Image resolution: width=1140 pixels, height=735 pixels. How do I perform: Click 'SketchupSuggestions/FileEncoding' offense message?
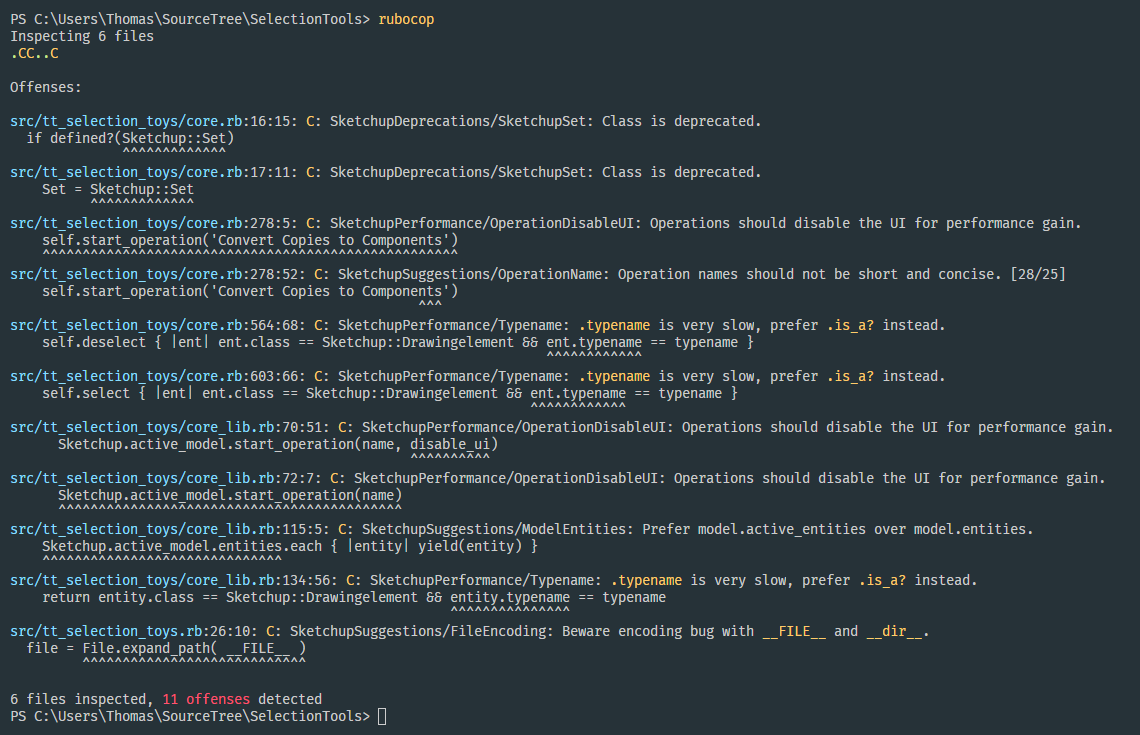[x=610, y=631]
